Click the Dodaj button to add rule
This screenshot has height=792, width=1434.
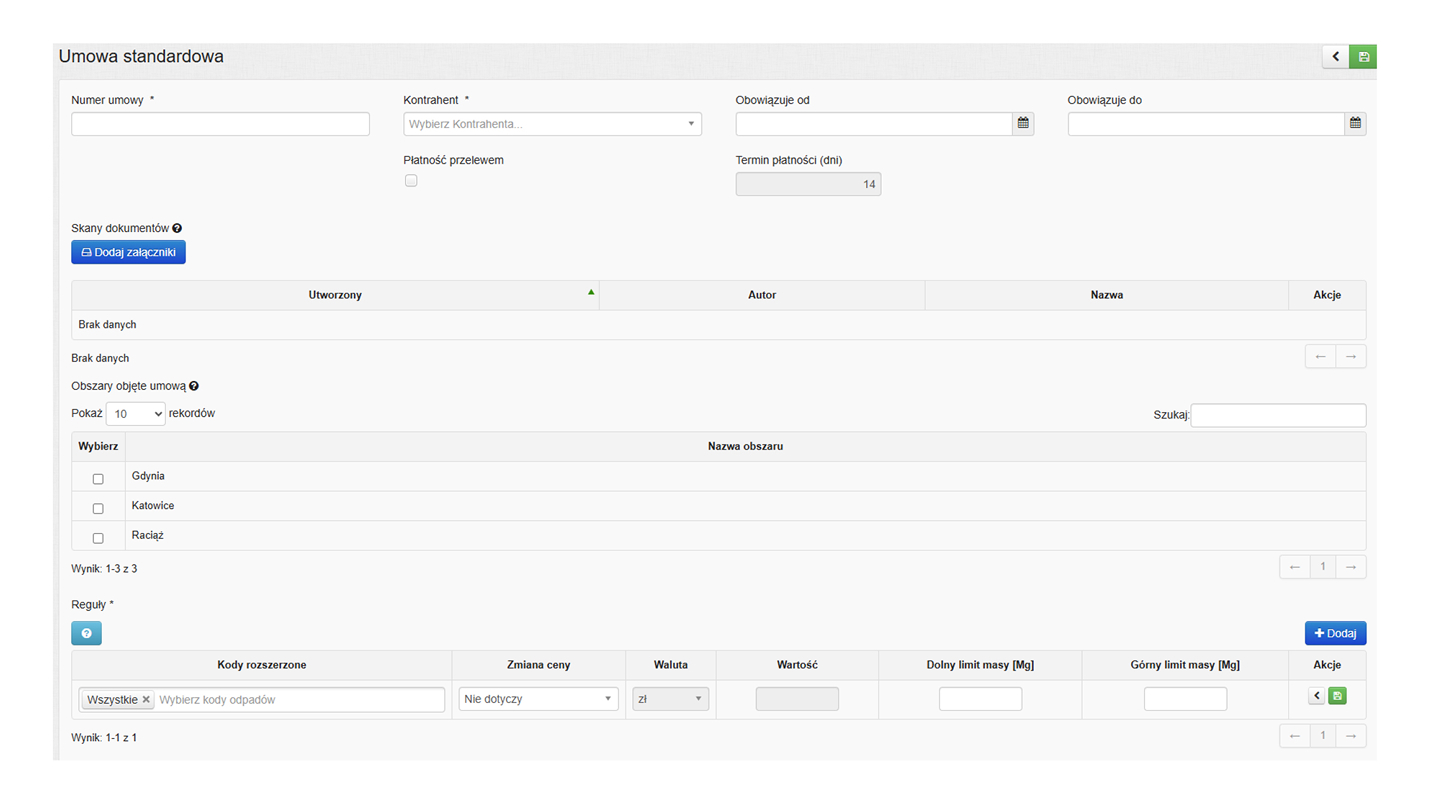pyautogui.click(x=1335, y=634)
